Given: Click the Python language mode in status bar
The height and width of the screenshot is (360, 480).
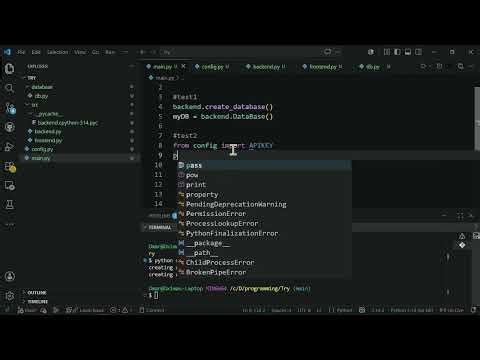Looking at the screenshot, I should [x=344, y=310].
